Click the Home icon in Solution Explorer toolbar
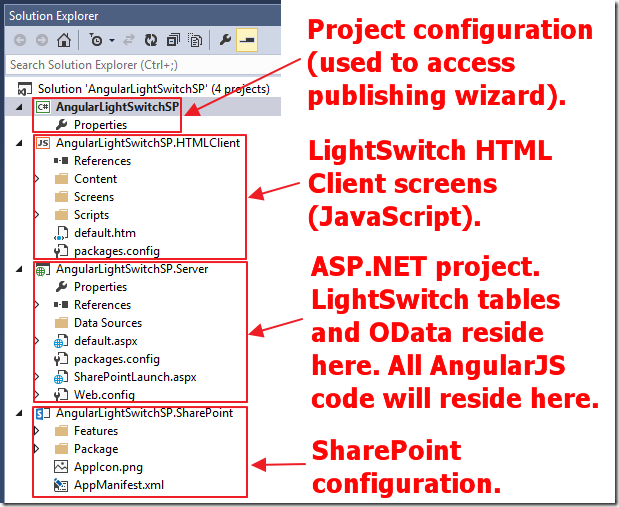 click(64, 40)
